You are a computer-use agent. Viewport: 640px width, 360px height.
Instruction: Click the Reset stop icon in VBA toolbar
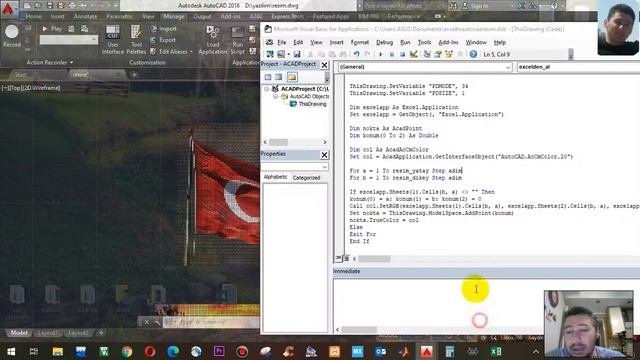402,54
